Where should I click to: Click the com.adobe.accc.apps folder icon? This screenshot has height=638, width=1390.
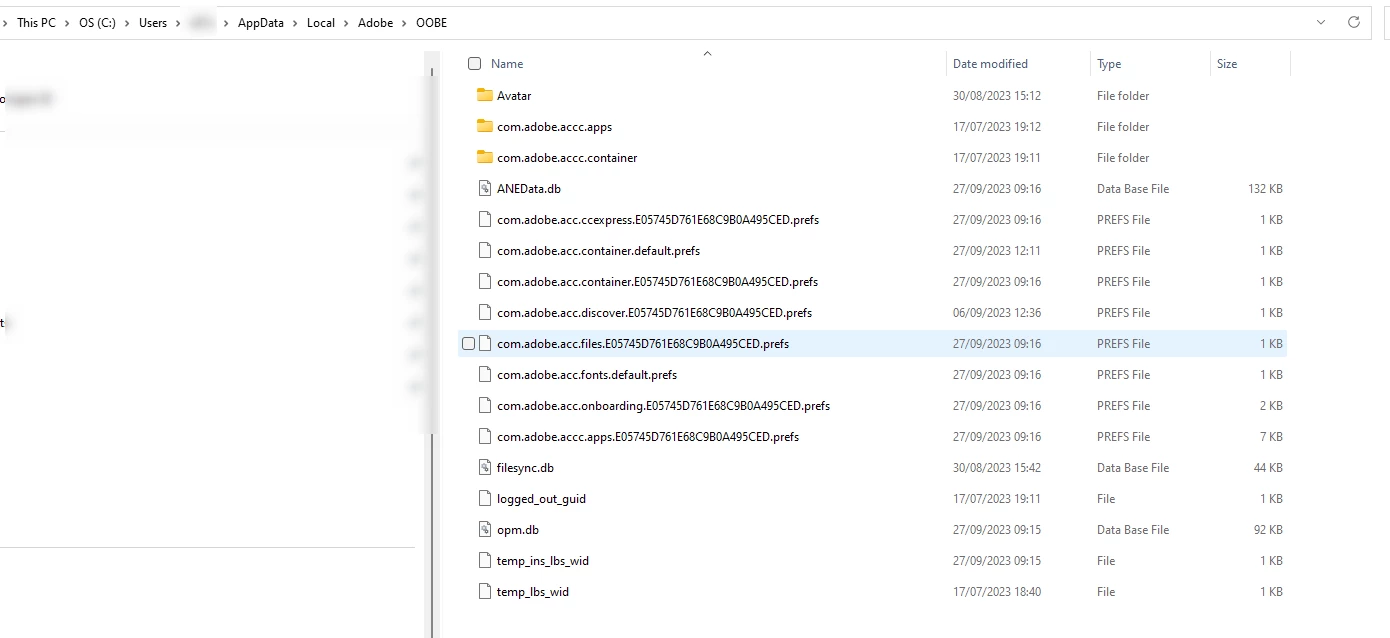click(485, 127)
